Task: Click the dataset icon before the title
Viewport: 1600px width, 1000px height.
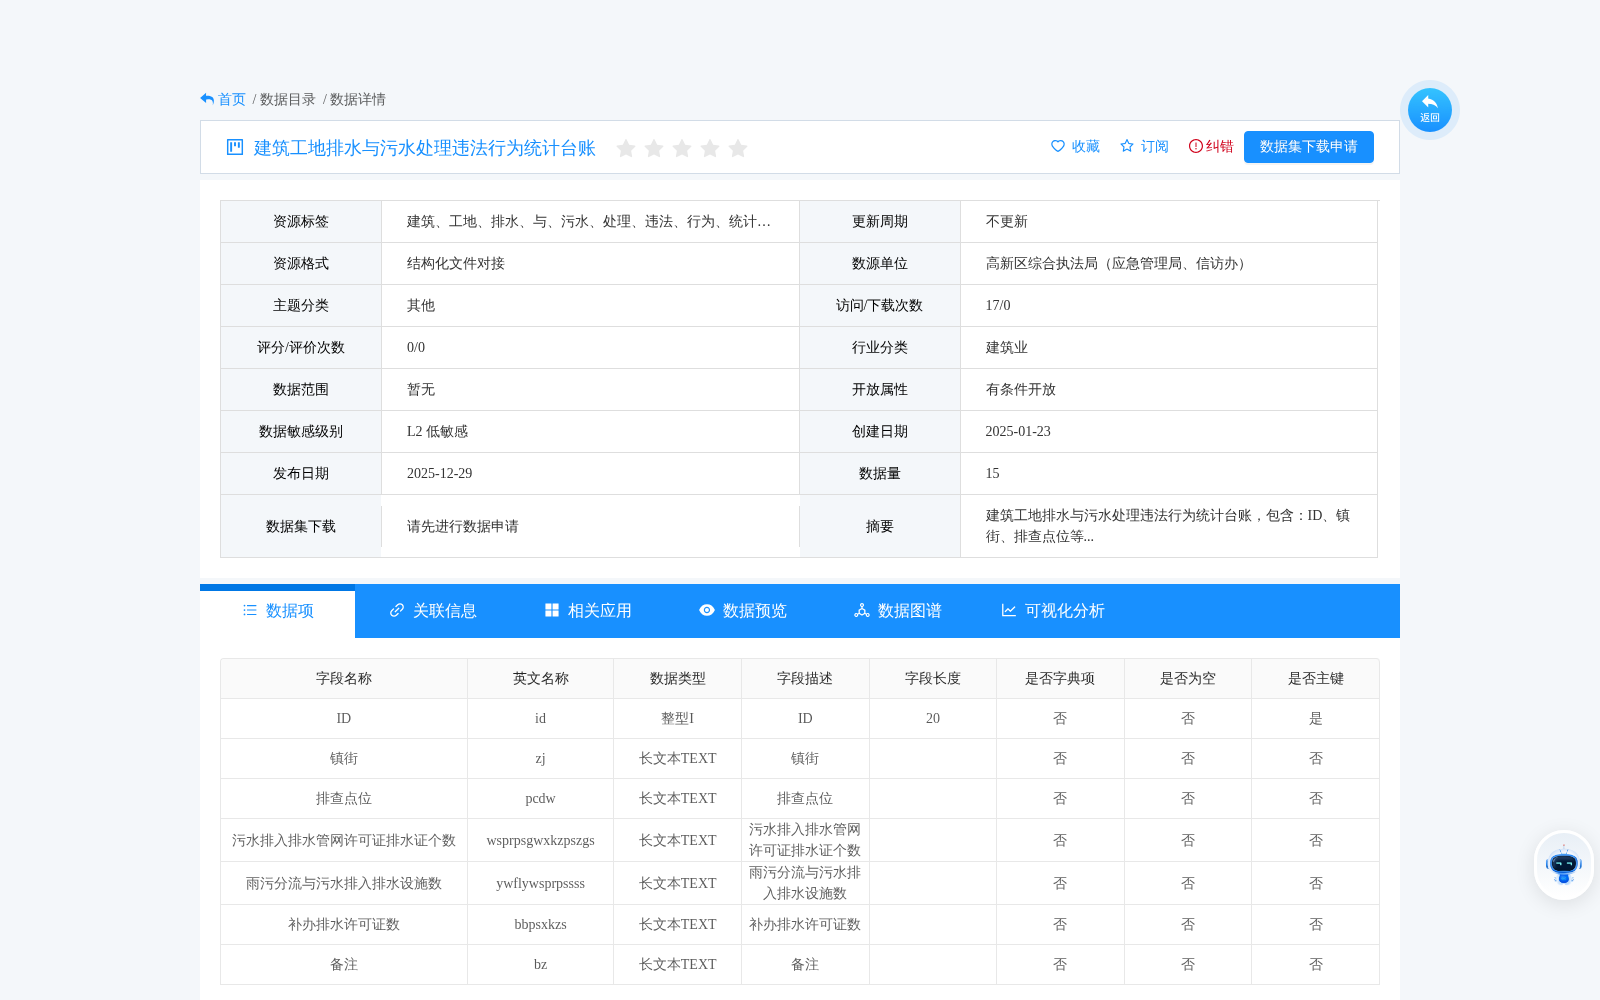Action: tap(235, 147)
